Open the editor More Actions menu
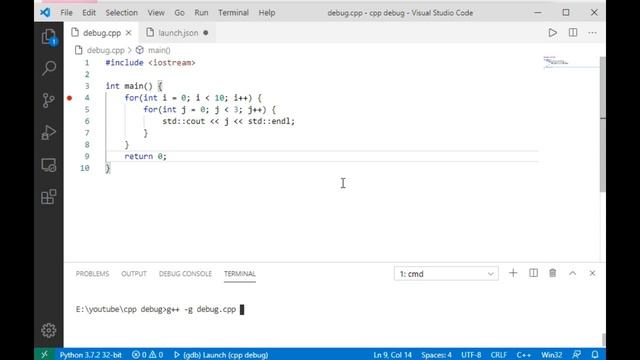This screenshot has width=640, height=360. (x=592, y=33)
